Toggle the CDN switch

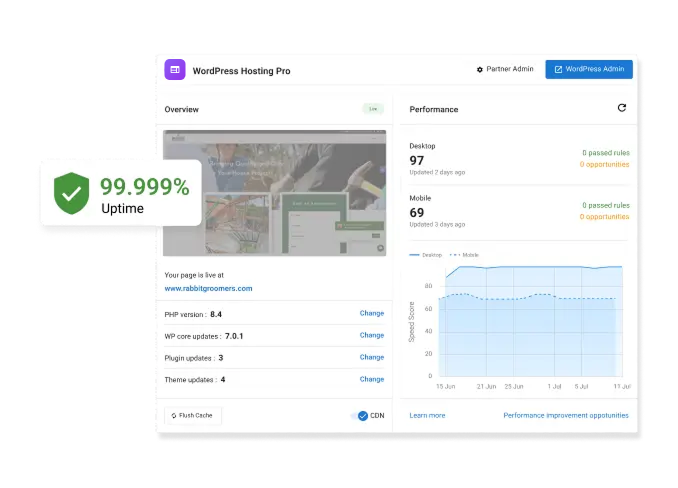pos(360,416)
